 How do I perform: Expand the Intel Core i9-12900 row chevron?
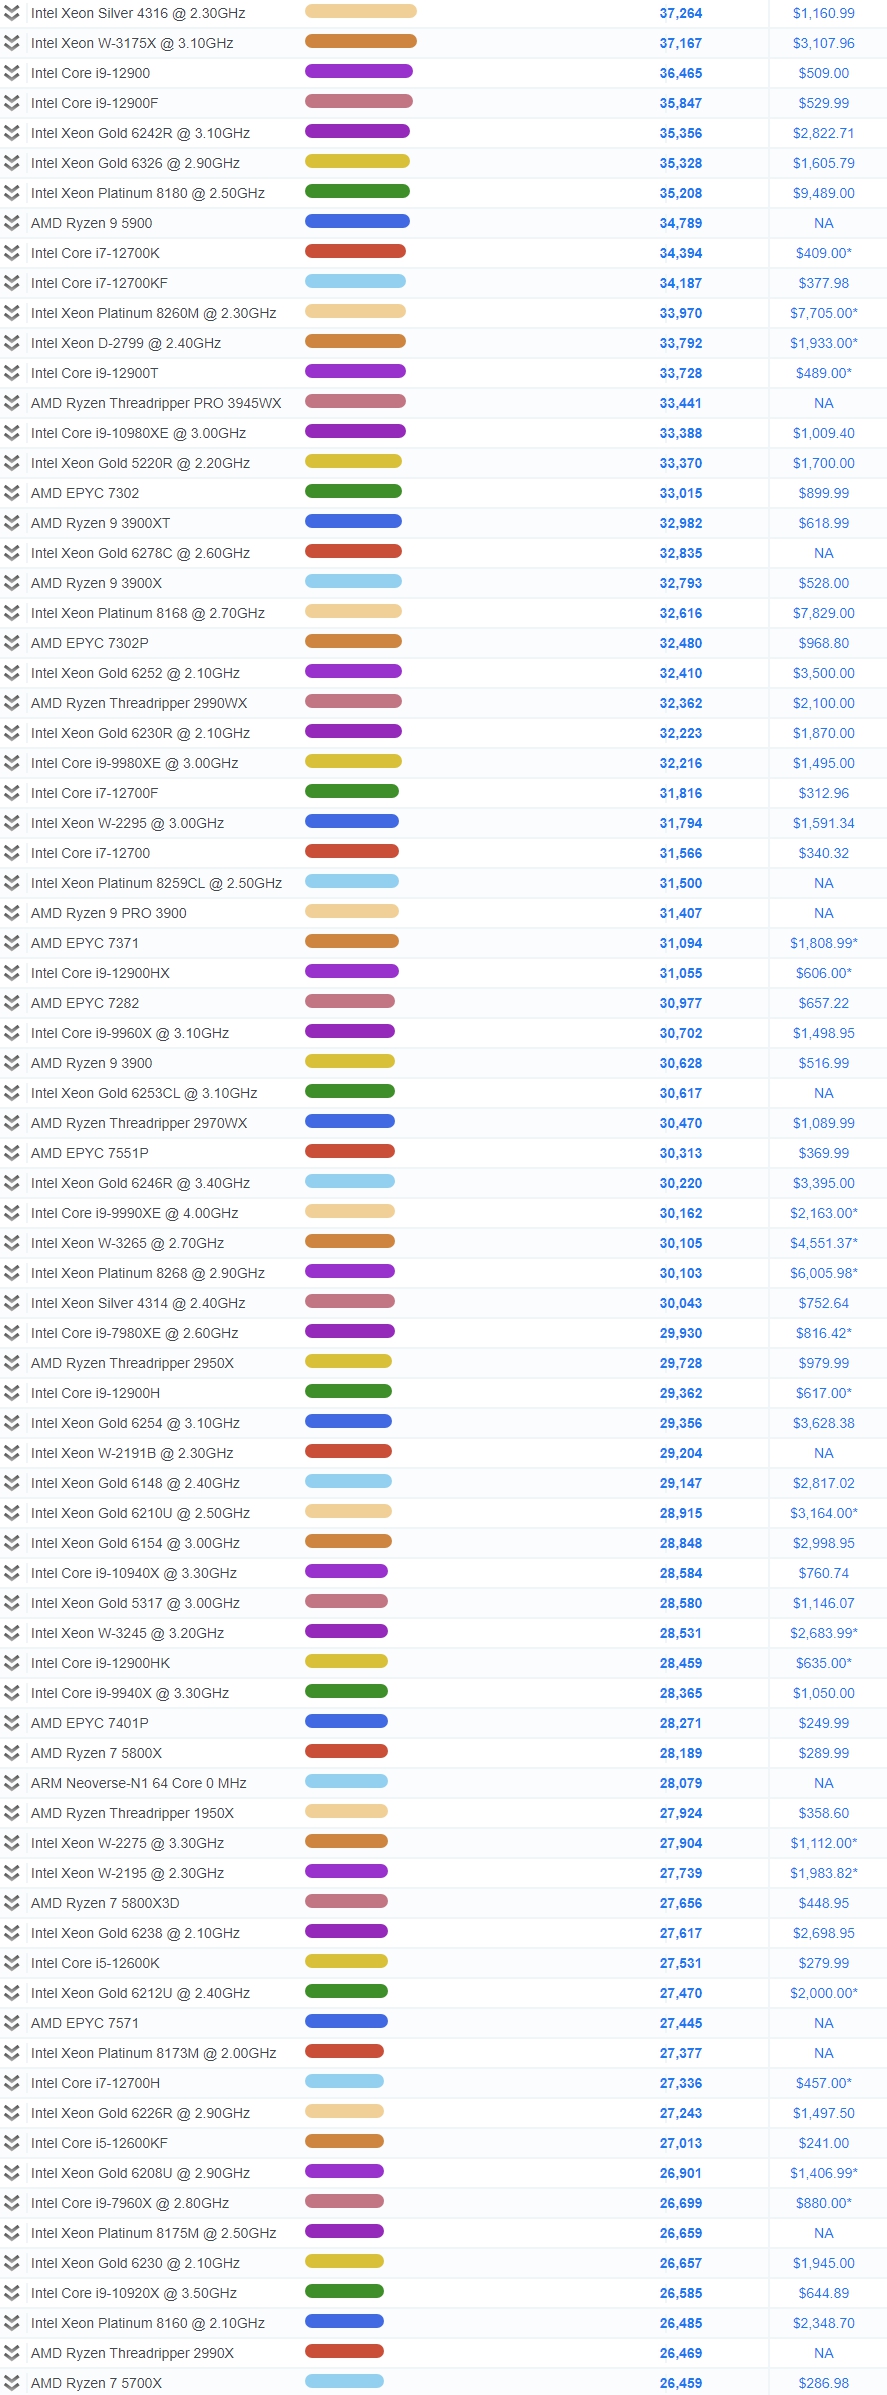(11, 73)
